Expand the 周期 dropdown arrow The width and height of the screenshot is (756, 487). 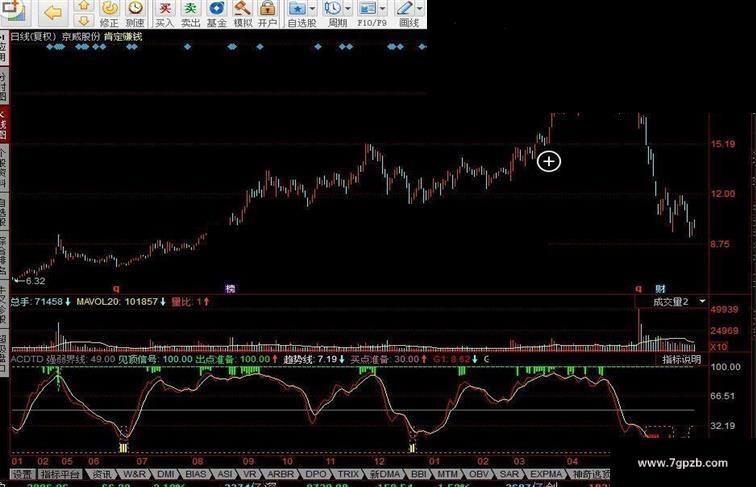pyautogui.click(x=347, y=9)
